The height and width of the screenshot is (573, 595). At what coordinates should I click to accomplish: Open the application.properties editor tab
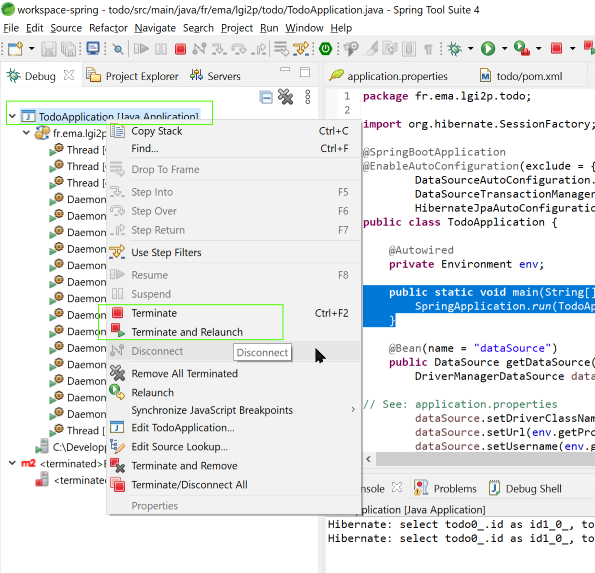pyautogui.click(x=389, y=76)
